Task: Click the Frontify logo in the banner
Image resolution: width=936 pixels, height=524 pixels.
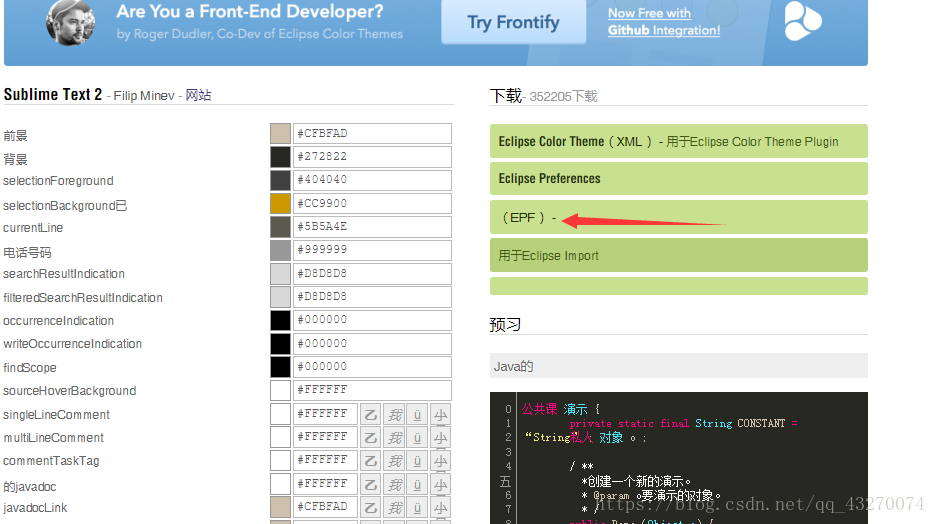Action: coord(802,21)
